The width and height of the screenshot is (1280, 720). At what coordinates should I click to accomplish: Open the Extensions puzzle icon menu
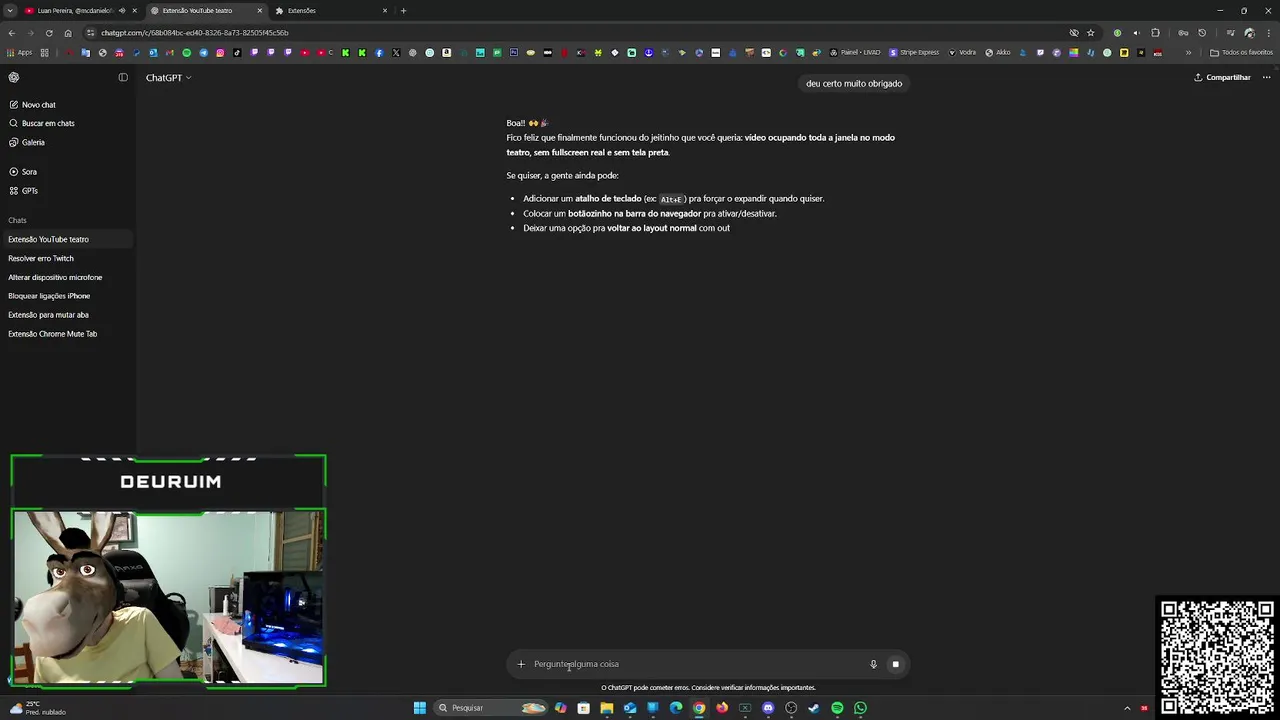click(1155, 32)
